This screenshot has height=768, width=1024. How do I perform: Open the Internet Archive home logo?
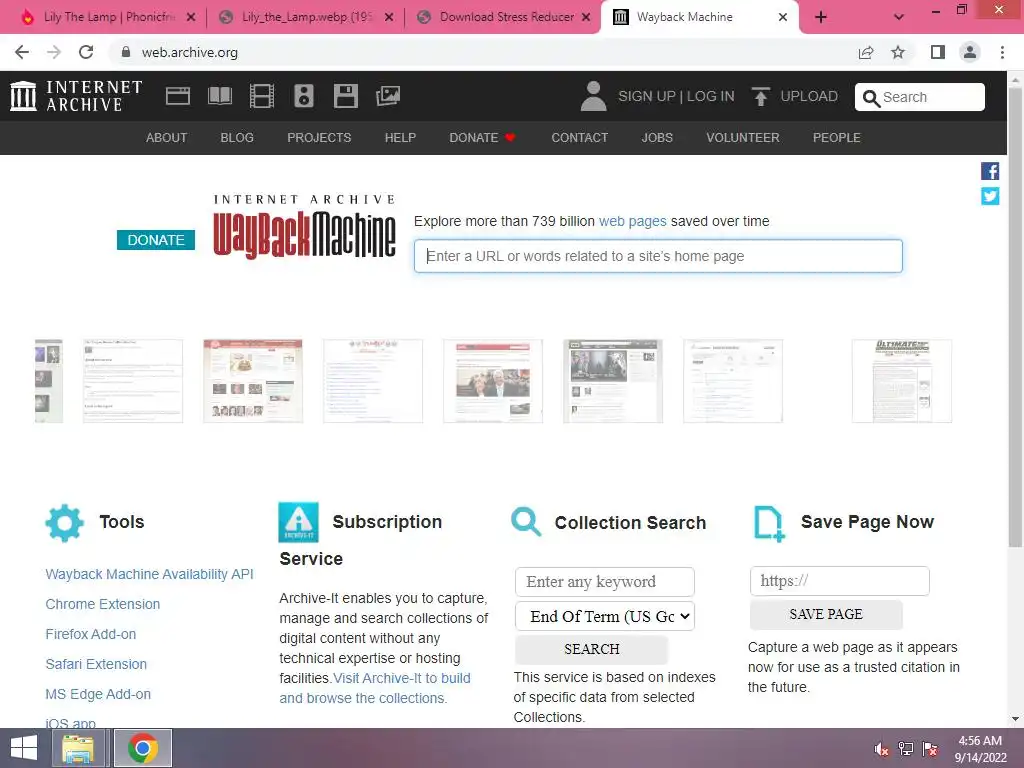click(x=76, y=96)
